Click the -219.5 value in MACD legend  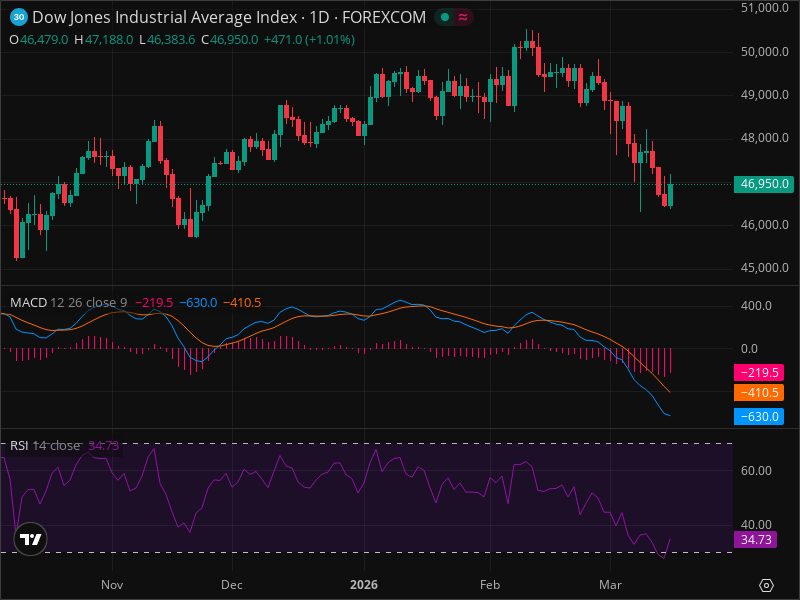pos(154,303)
